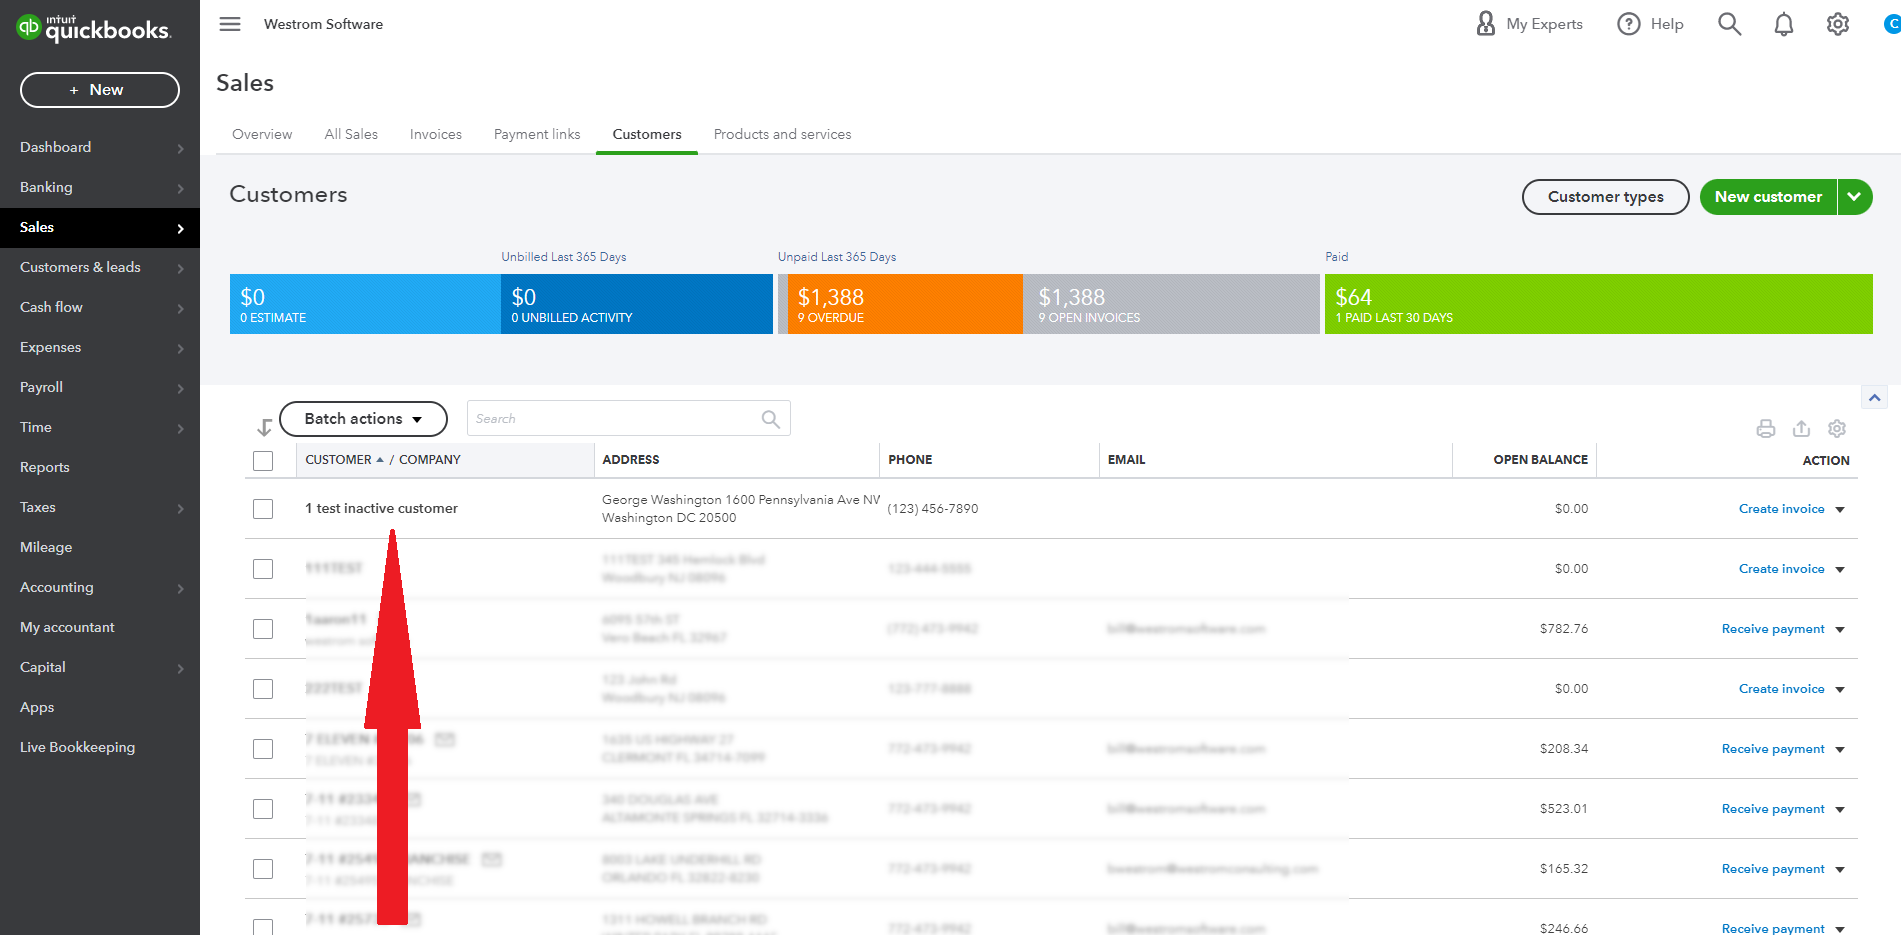
Task: Check the row with $523.01 balance
Action: 263,809
